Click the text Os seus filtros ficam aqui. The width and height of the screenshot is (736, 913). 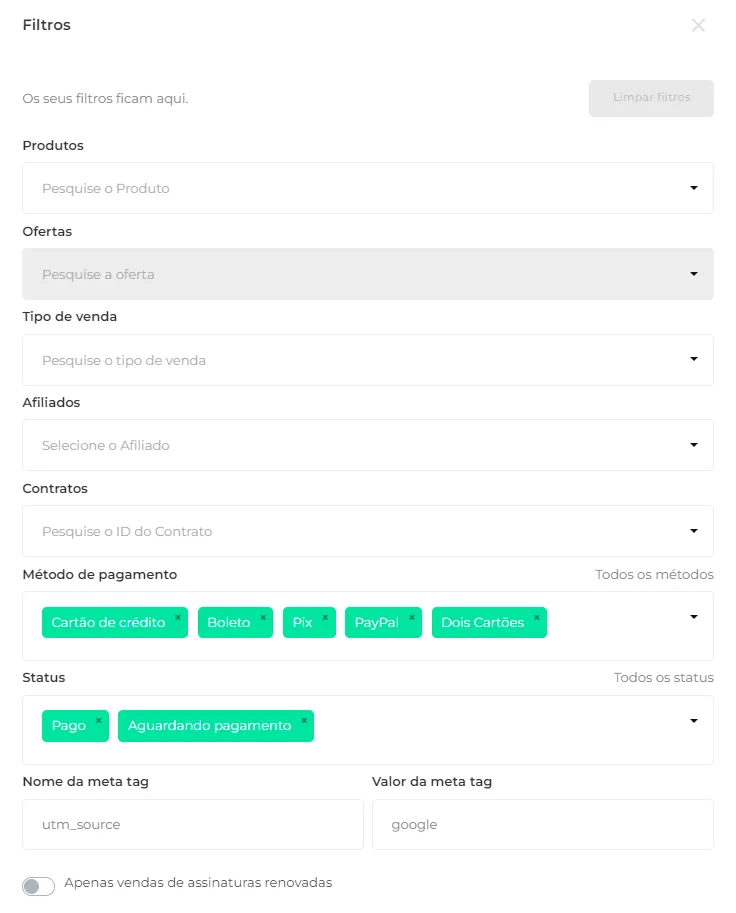click(x=105, y=98)
